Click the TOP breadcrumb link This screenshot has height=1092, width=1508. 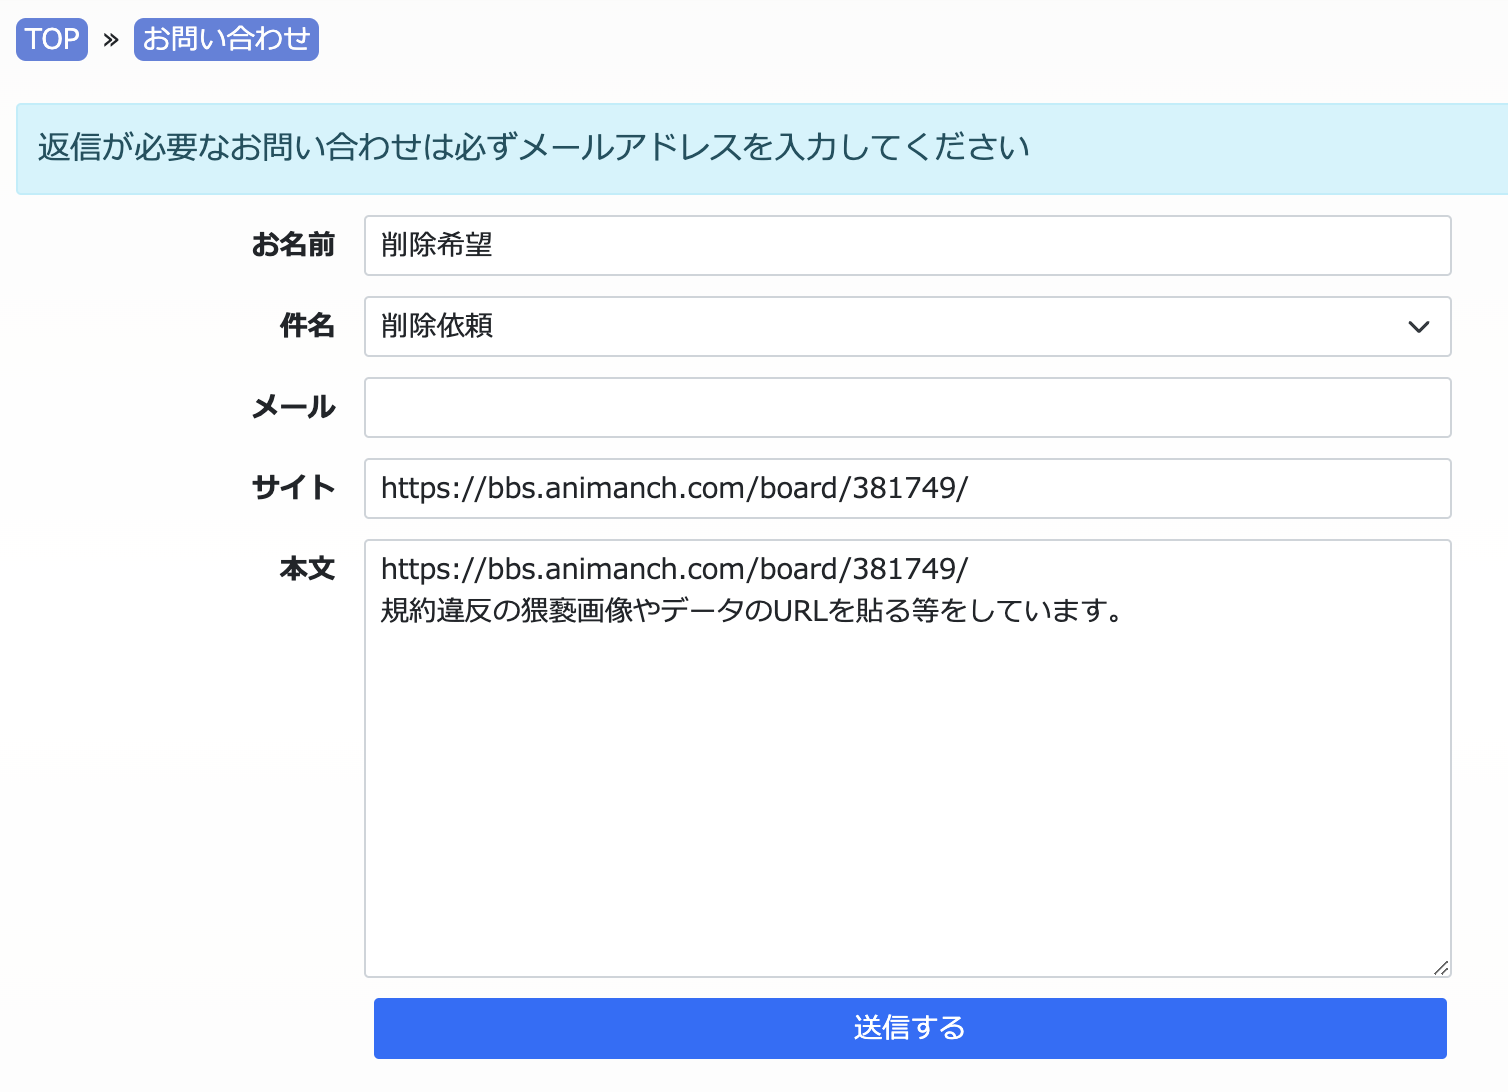click(52, 39)
